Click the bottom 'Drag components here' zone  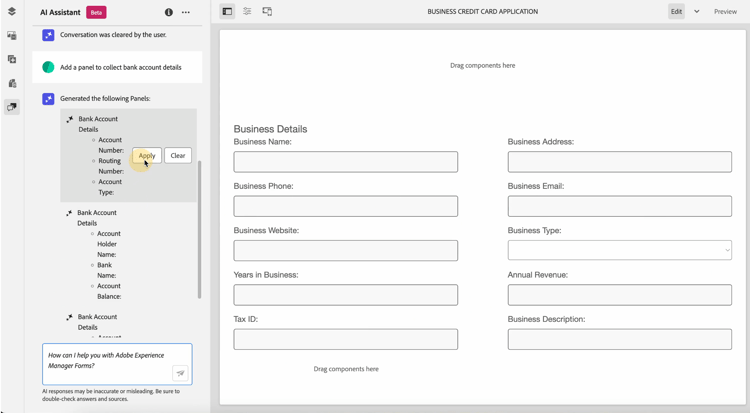pos(346,369)
